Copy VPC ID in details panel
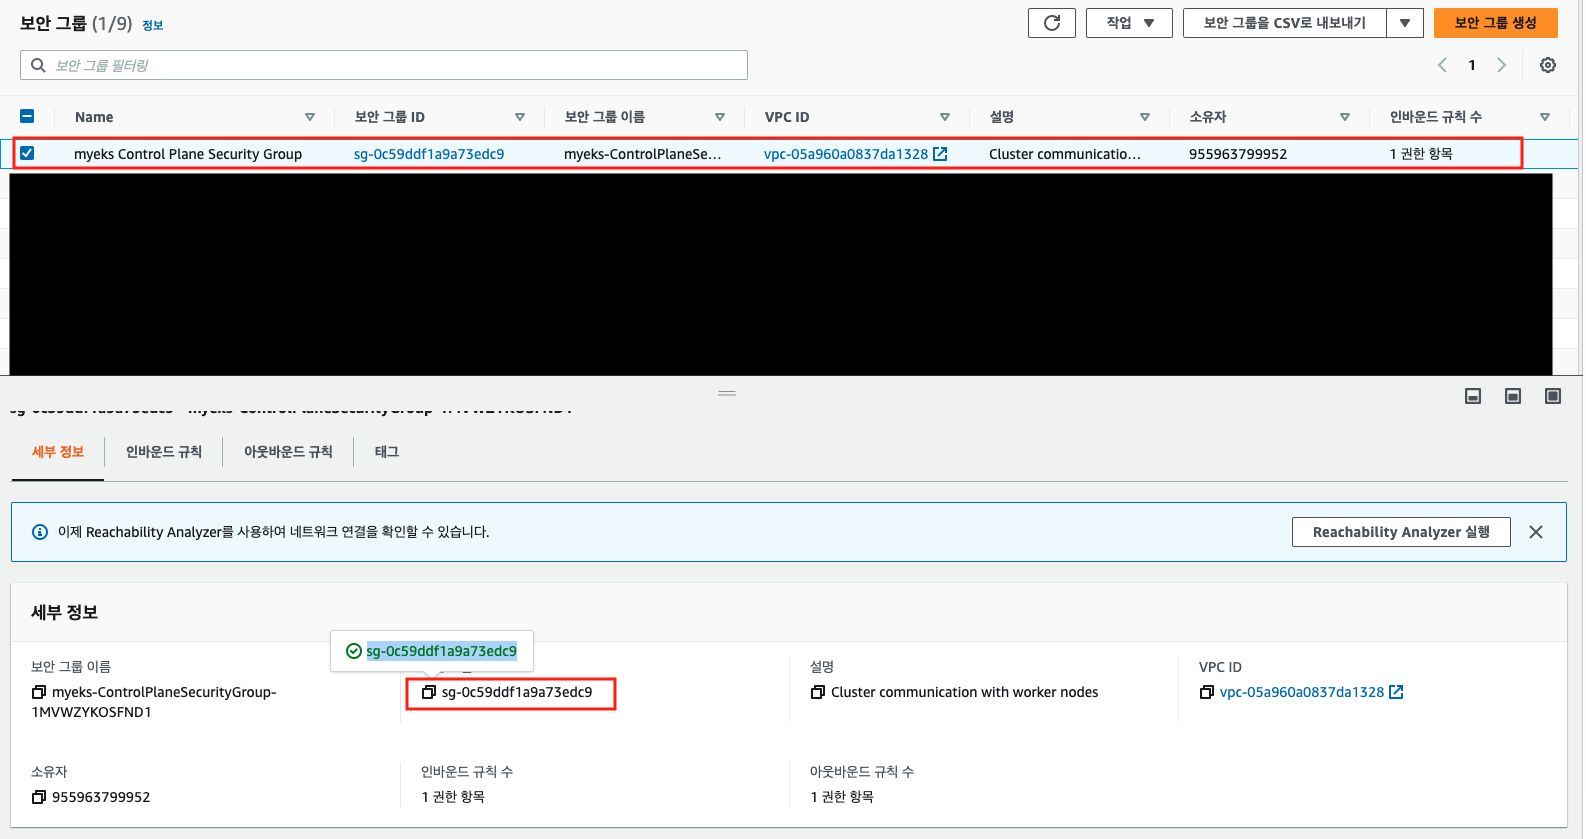1586x839 pixels. (1207, 692)
